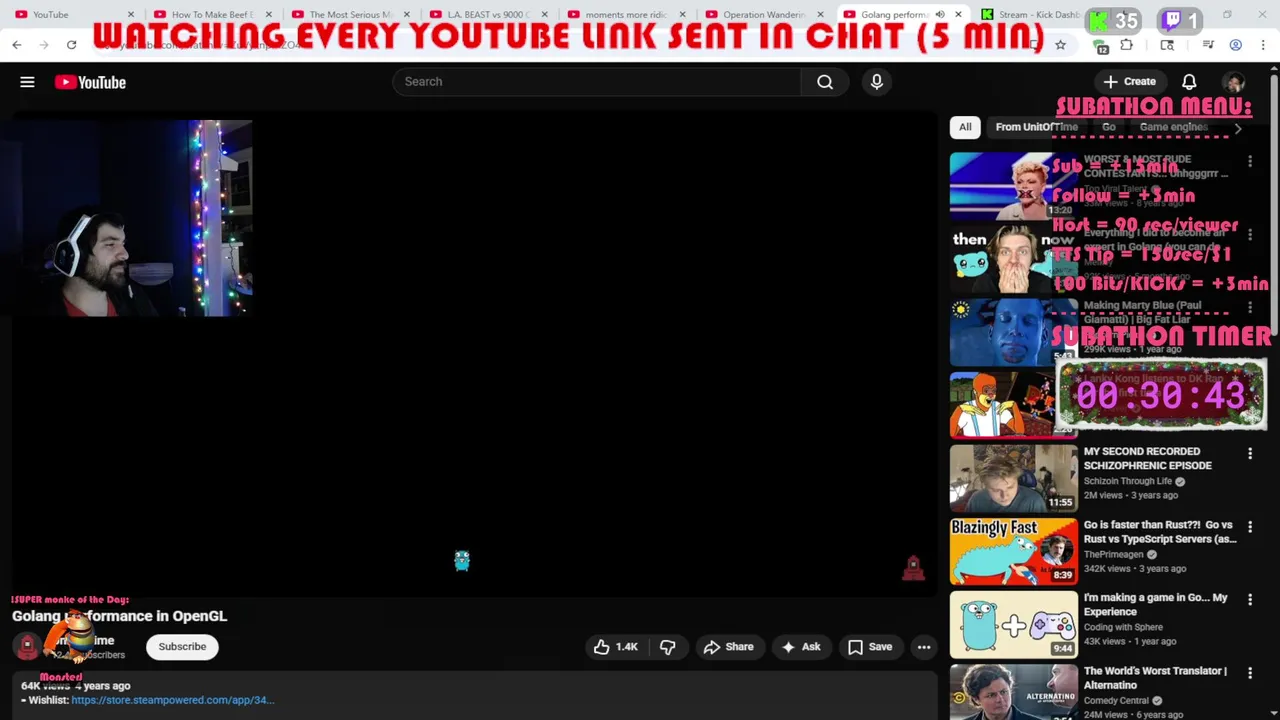Open the YouTube hamburger guide menu
Viewport: 1280px width, 720px height.
pyautogui.click(x=27, y=82)
